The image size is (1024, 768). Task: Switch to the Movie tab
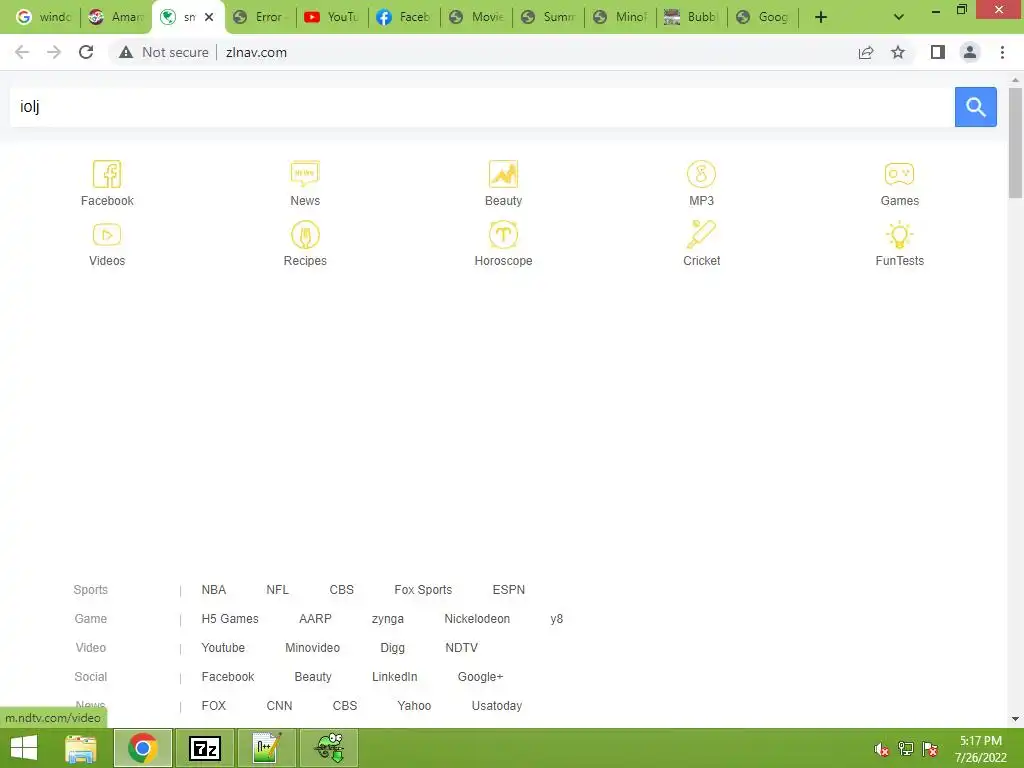(476, 17)
